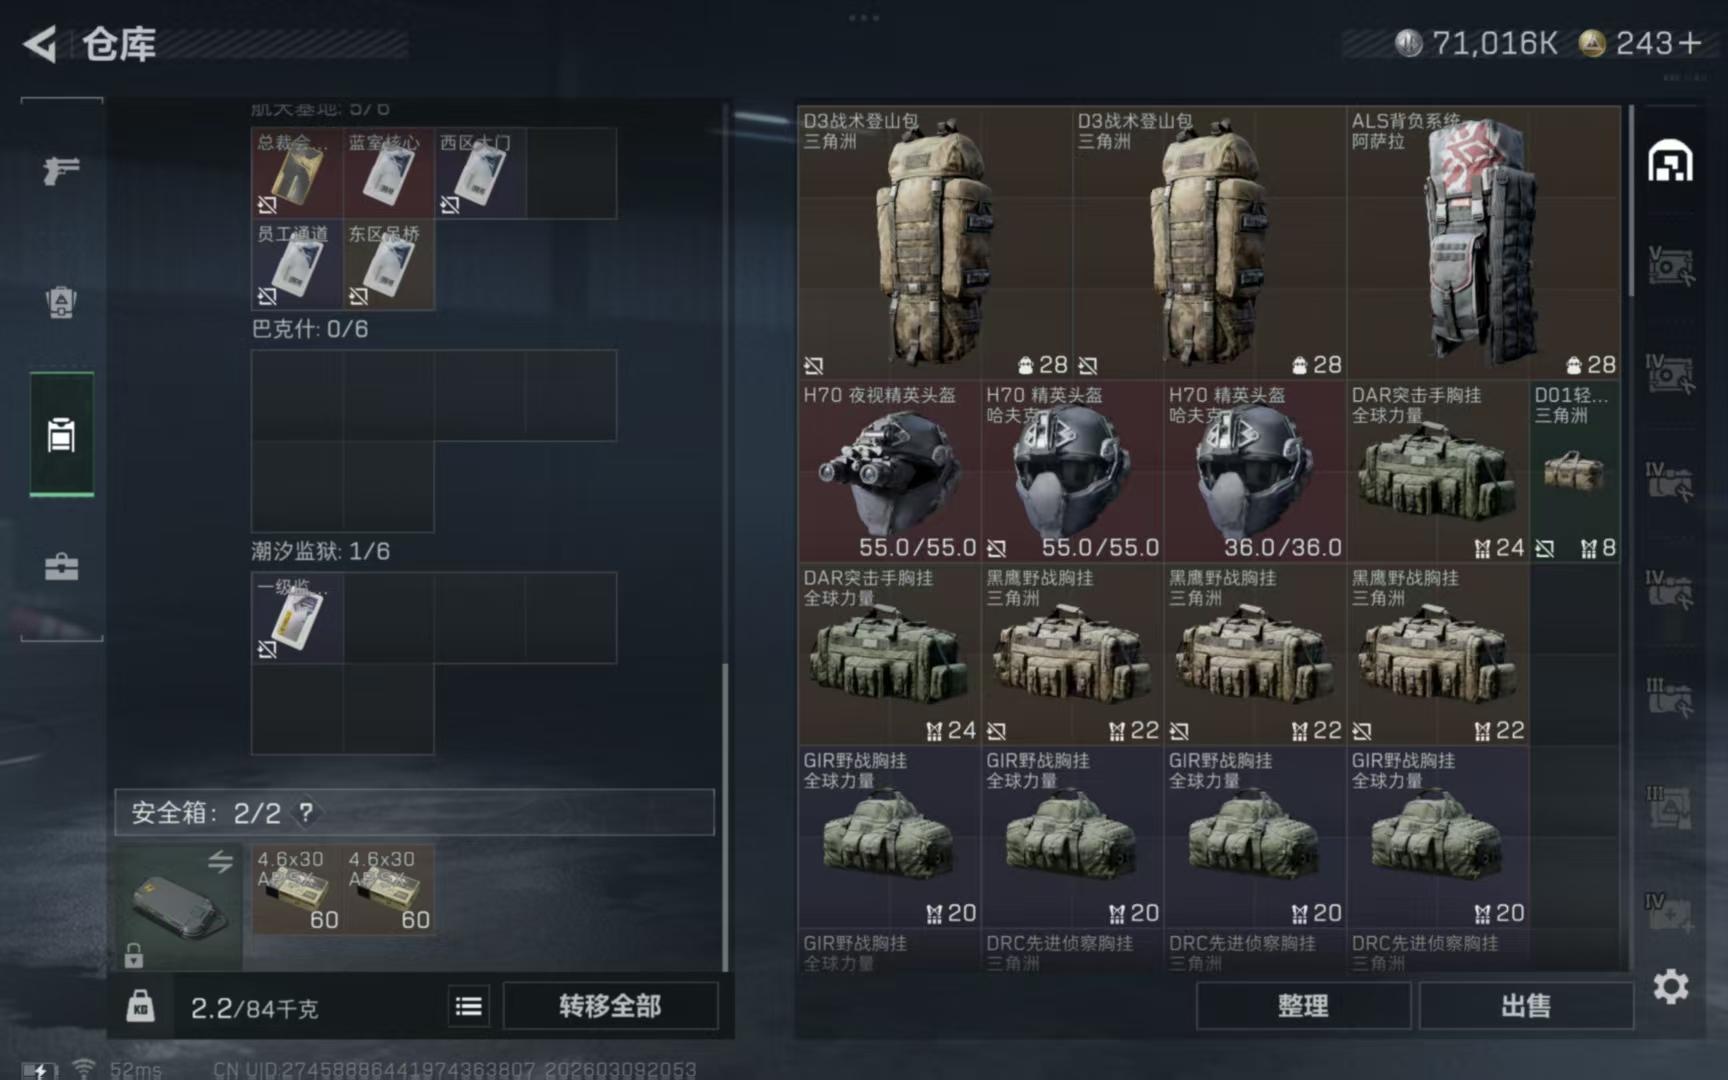This screenshot has height=1080, width=1728.
Task: Select the 总裁会 keycard in key slots
Action: pyautogui.click(x=296, y=173)
